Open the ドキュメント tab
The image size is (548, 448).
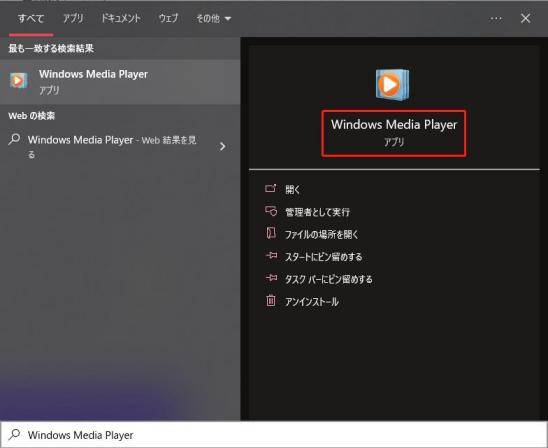(121, 19)
